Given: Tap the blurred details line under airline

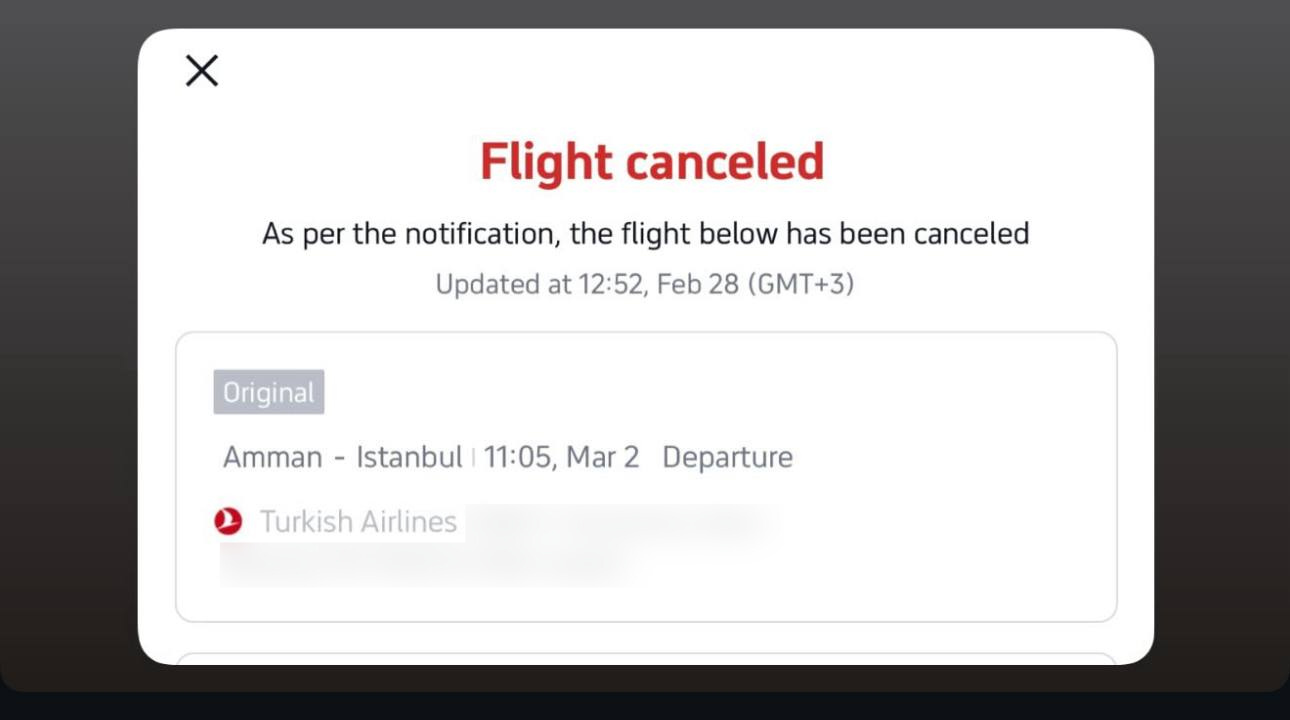Looking at the screenshot, I should pos(420,566).
